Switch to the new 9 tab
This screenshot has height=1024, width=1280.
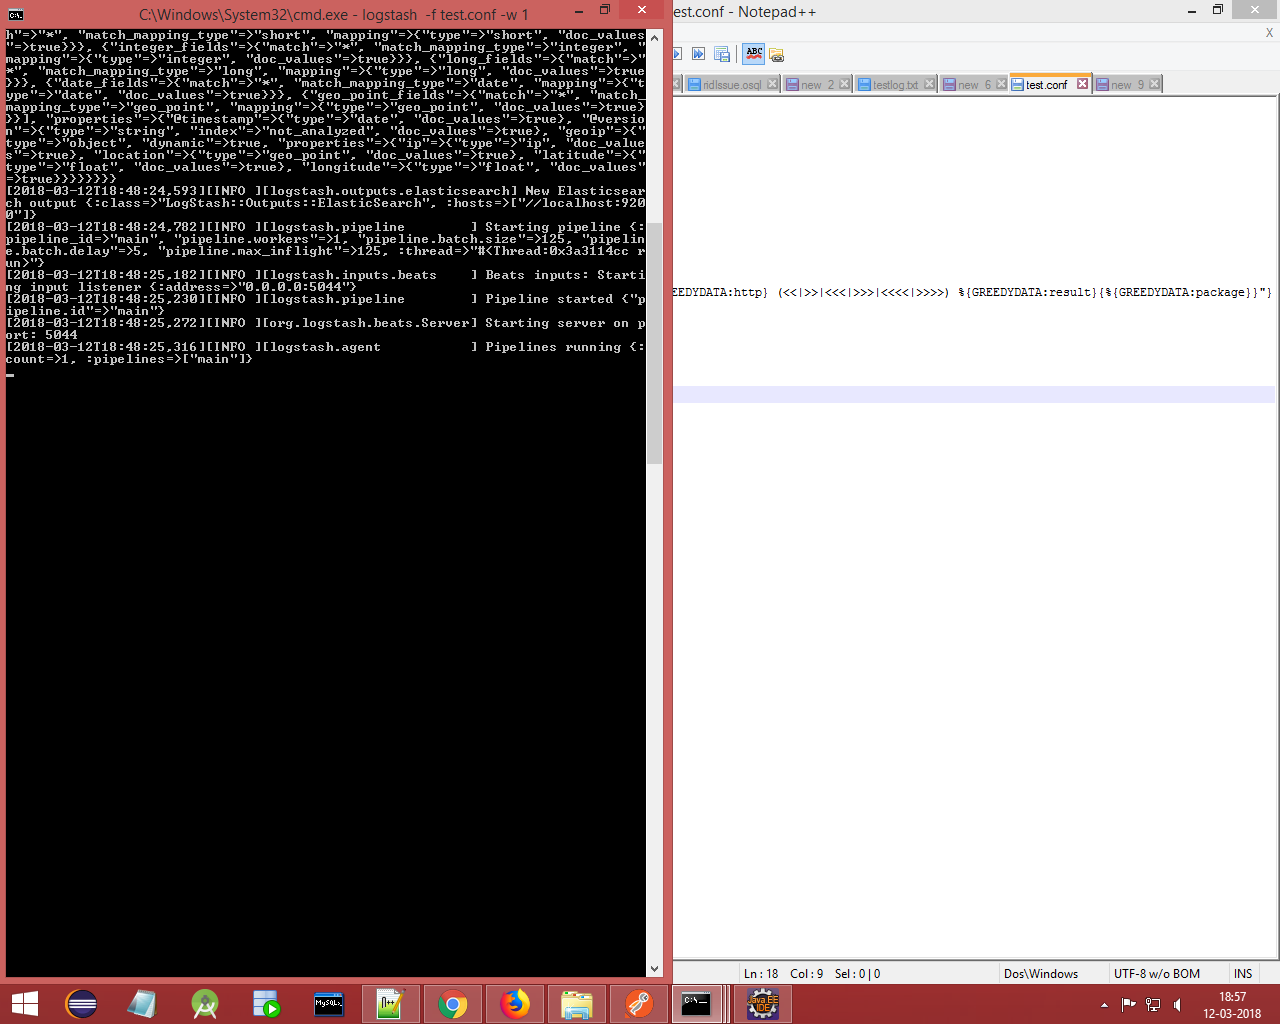(x=1127, y=85)
